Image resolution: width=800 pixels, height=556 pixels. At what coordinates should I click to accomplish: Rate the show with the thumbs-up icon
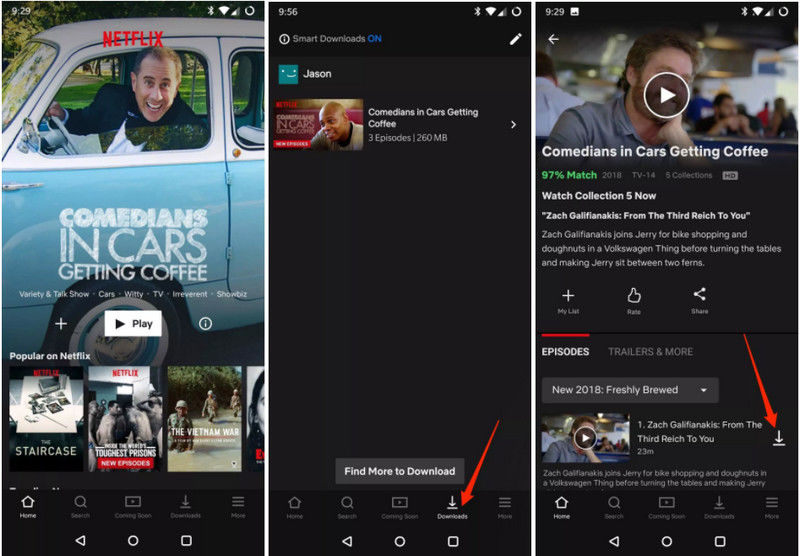[x=633, y=299]
